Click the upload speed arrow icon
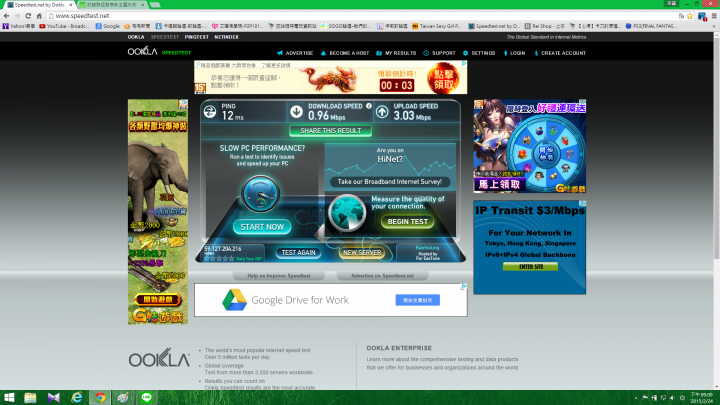This screenshot has height=405, width=720. tap(382, 112)
